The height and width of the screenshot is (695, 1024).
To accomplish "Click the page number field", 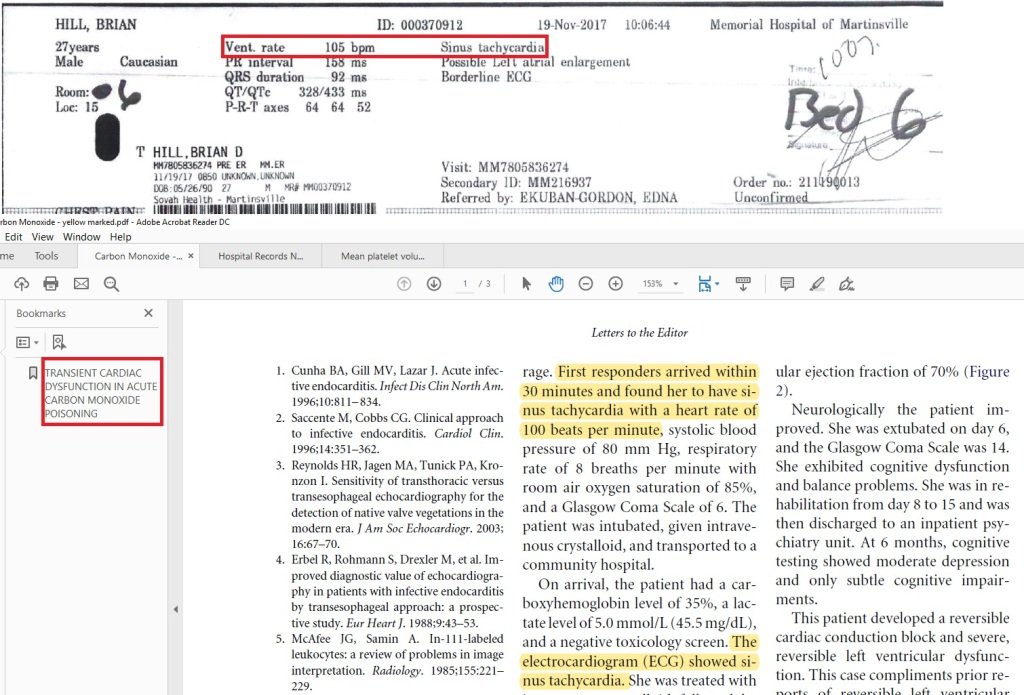I will tap(465, 283).
